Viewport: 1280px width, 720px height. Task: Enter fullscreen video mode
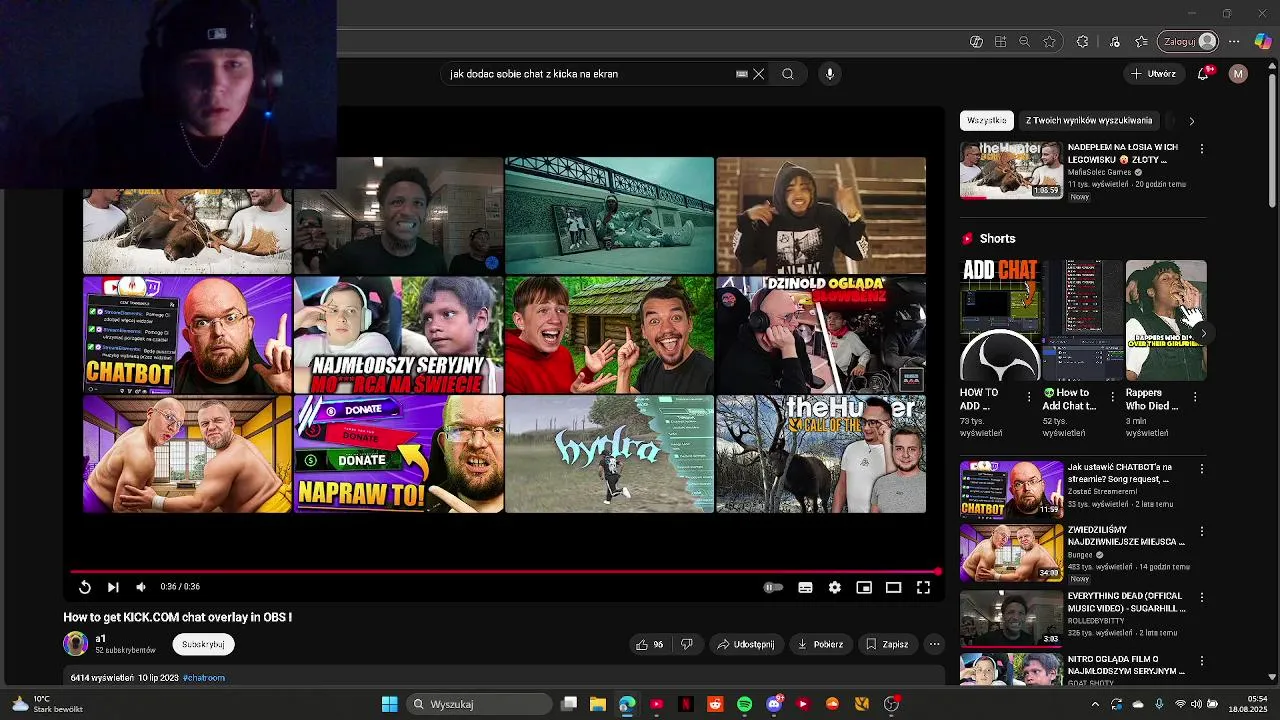pos(924,587)
